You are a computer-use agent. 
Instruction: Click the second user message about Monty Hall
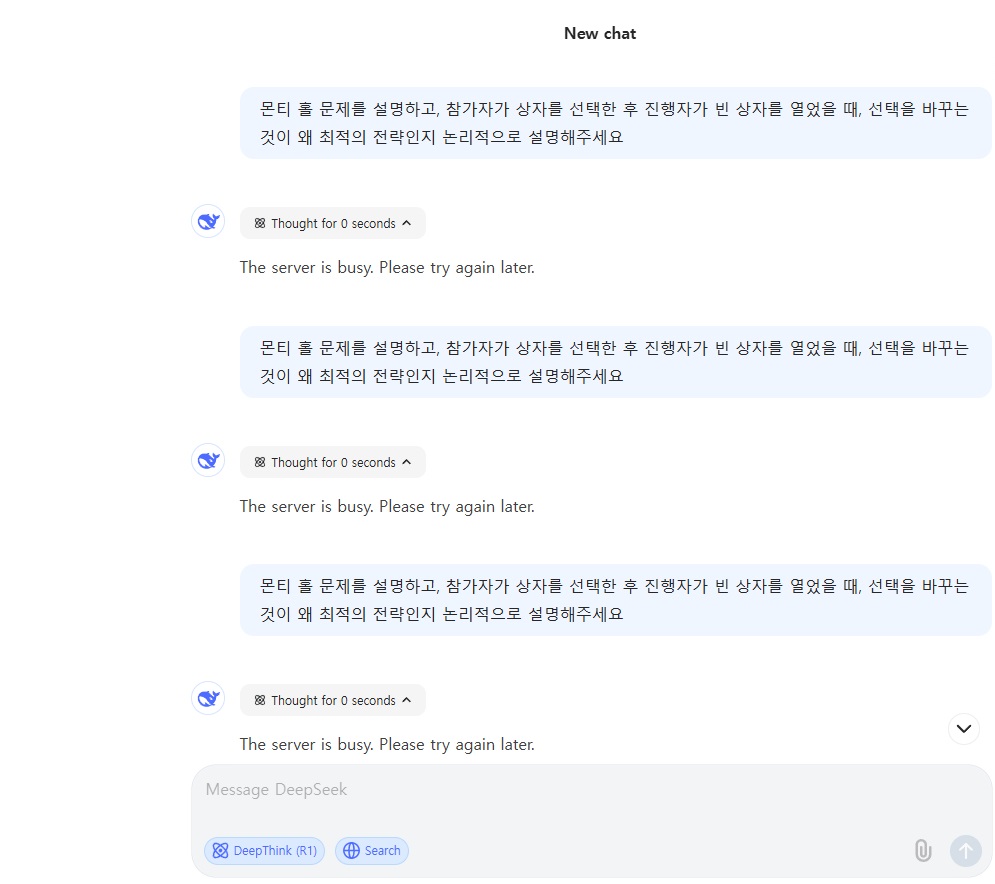coord(616,362)
